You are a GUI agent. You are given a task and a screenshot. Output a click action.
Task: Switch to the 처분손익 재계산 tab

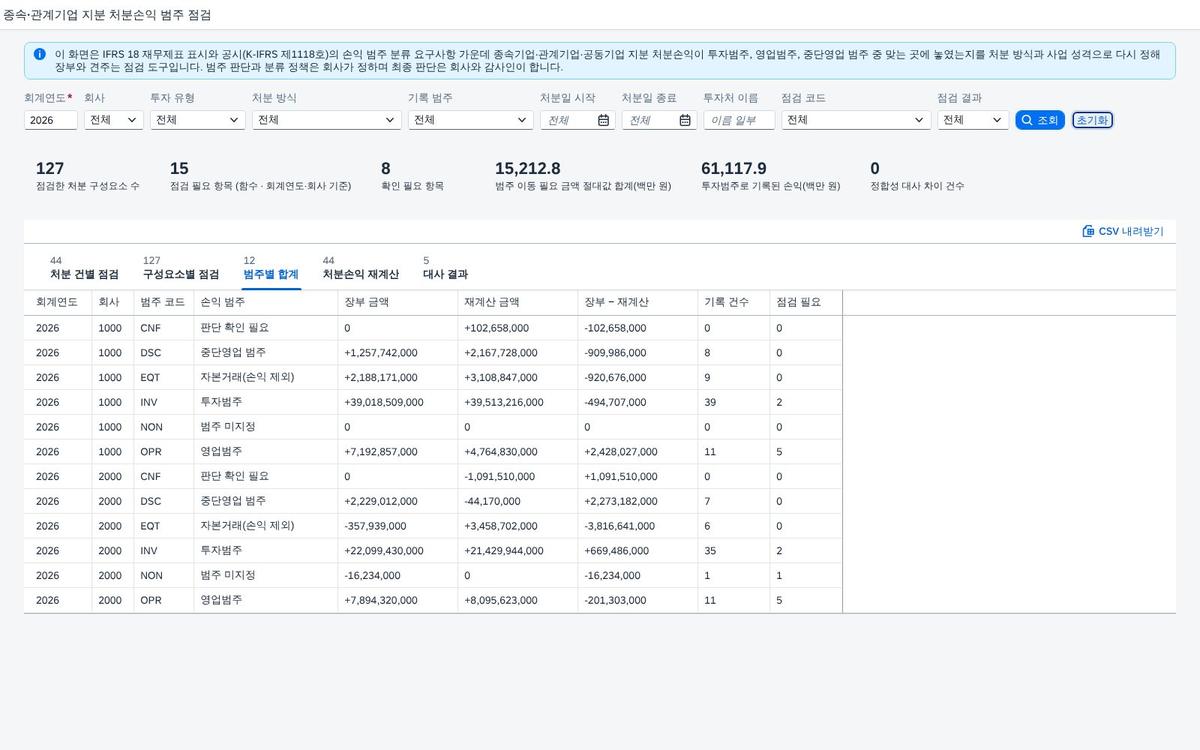pyautogui.click(x=361, y=268)
